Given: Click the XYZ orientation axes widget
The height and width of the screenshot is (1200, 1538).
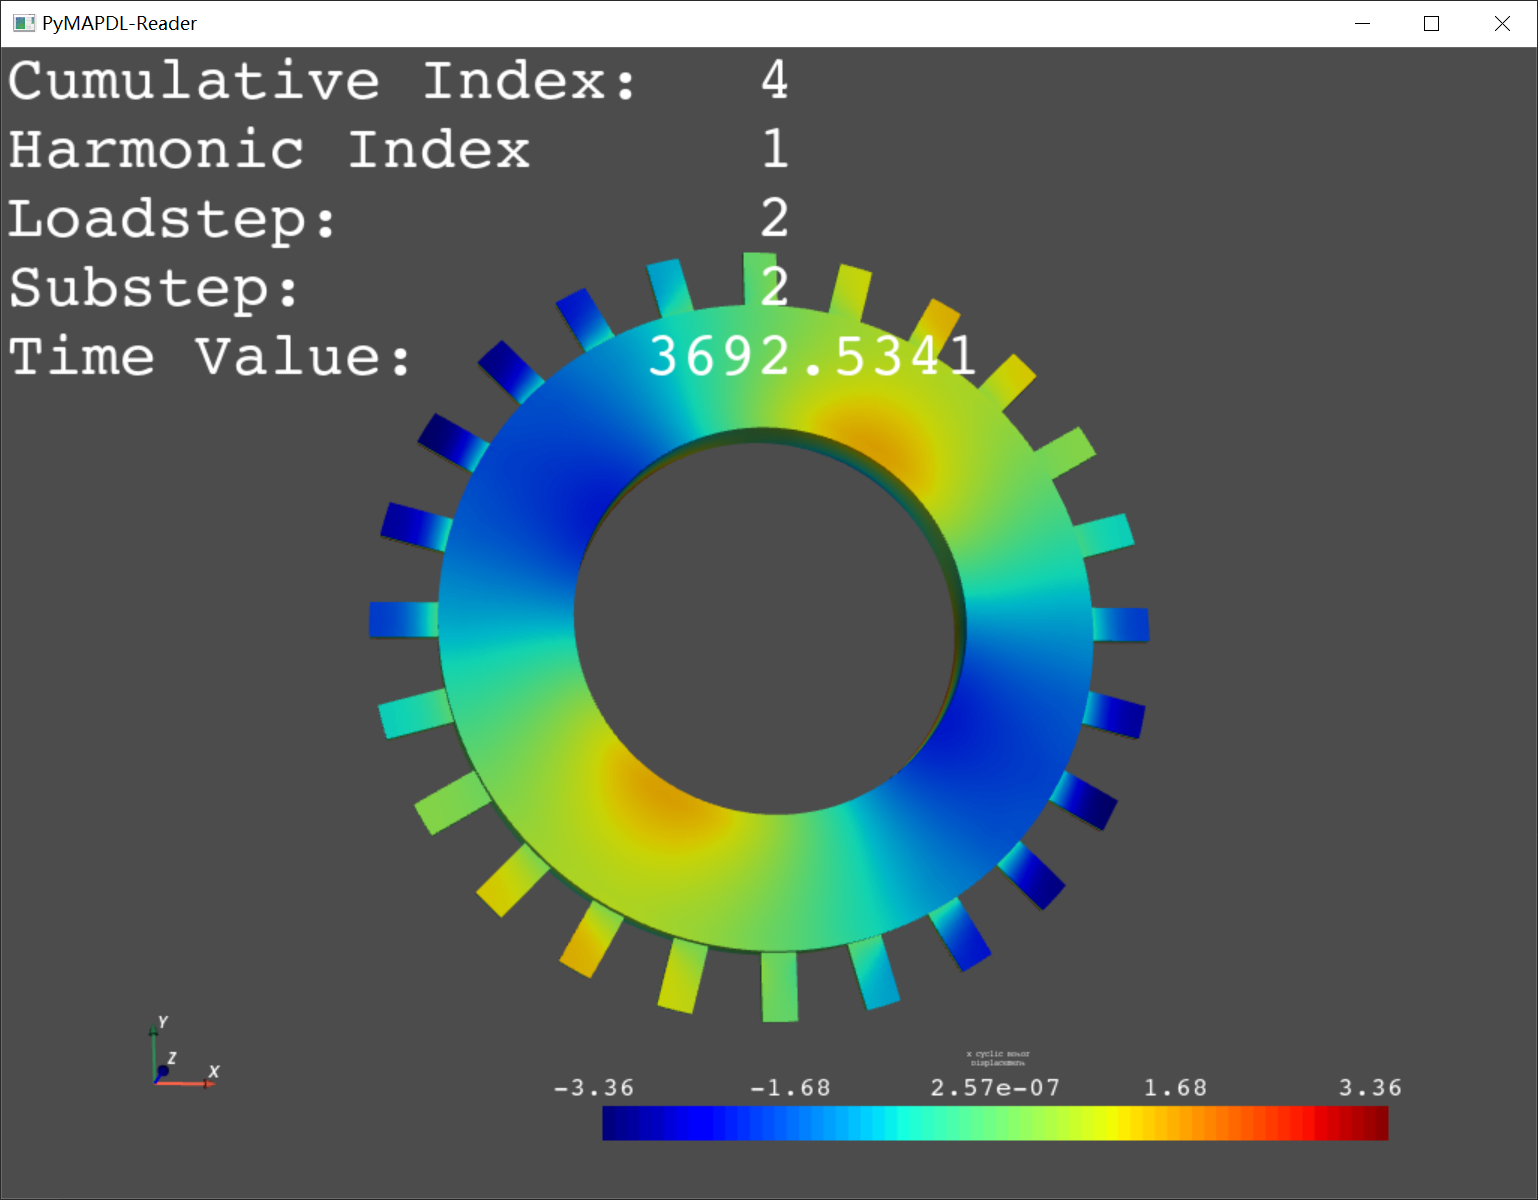Looking at the screenshot, I should click(x=184, y=1052).
